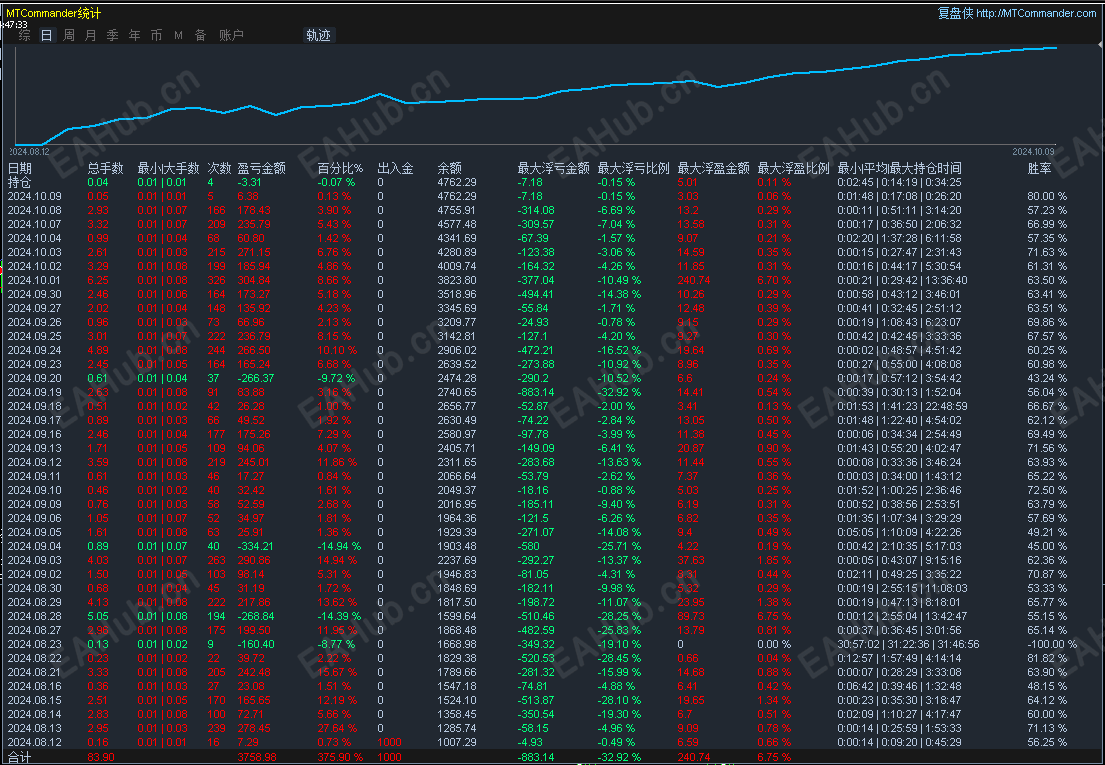Open the 季 quarterly tab
The image size is (1105, 765).
click(x=112, y=35)
